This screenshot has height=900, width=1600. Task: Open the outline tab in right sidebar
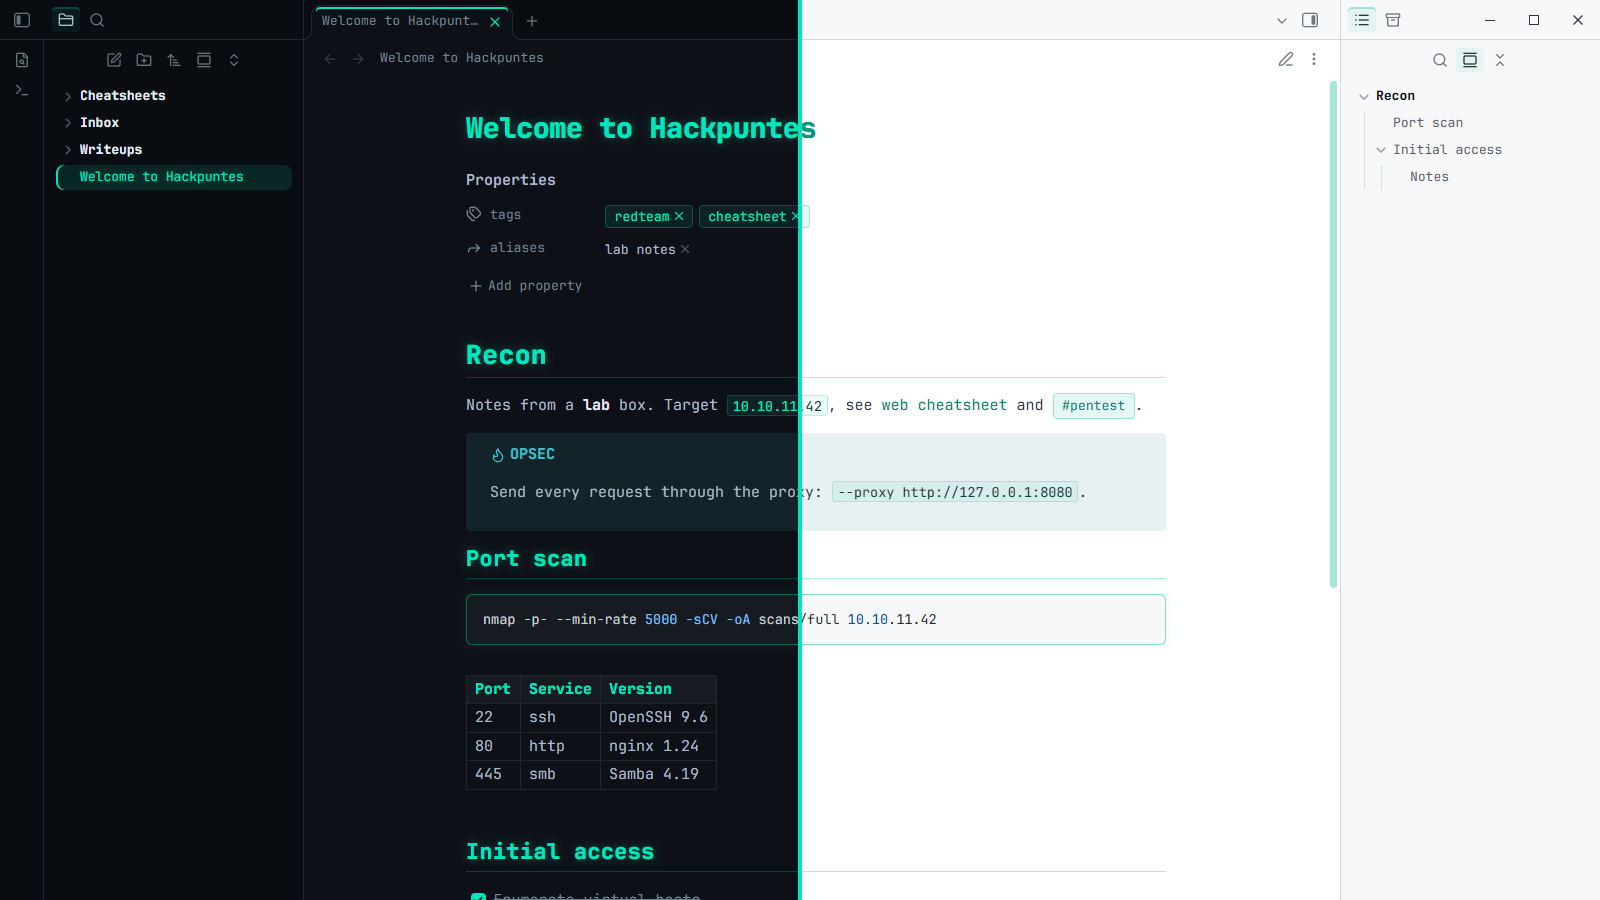point(1362,20)
